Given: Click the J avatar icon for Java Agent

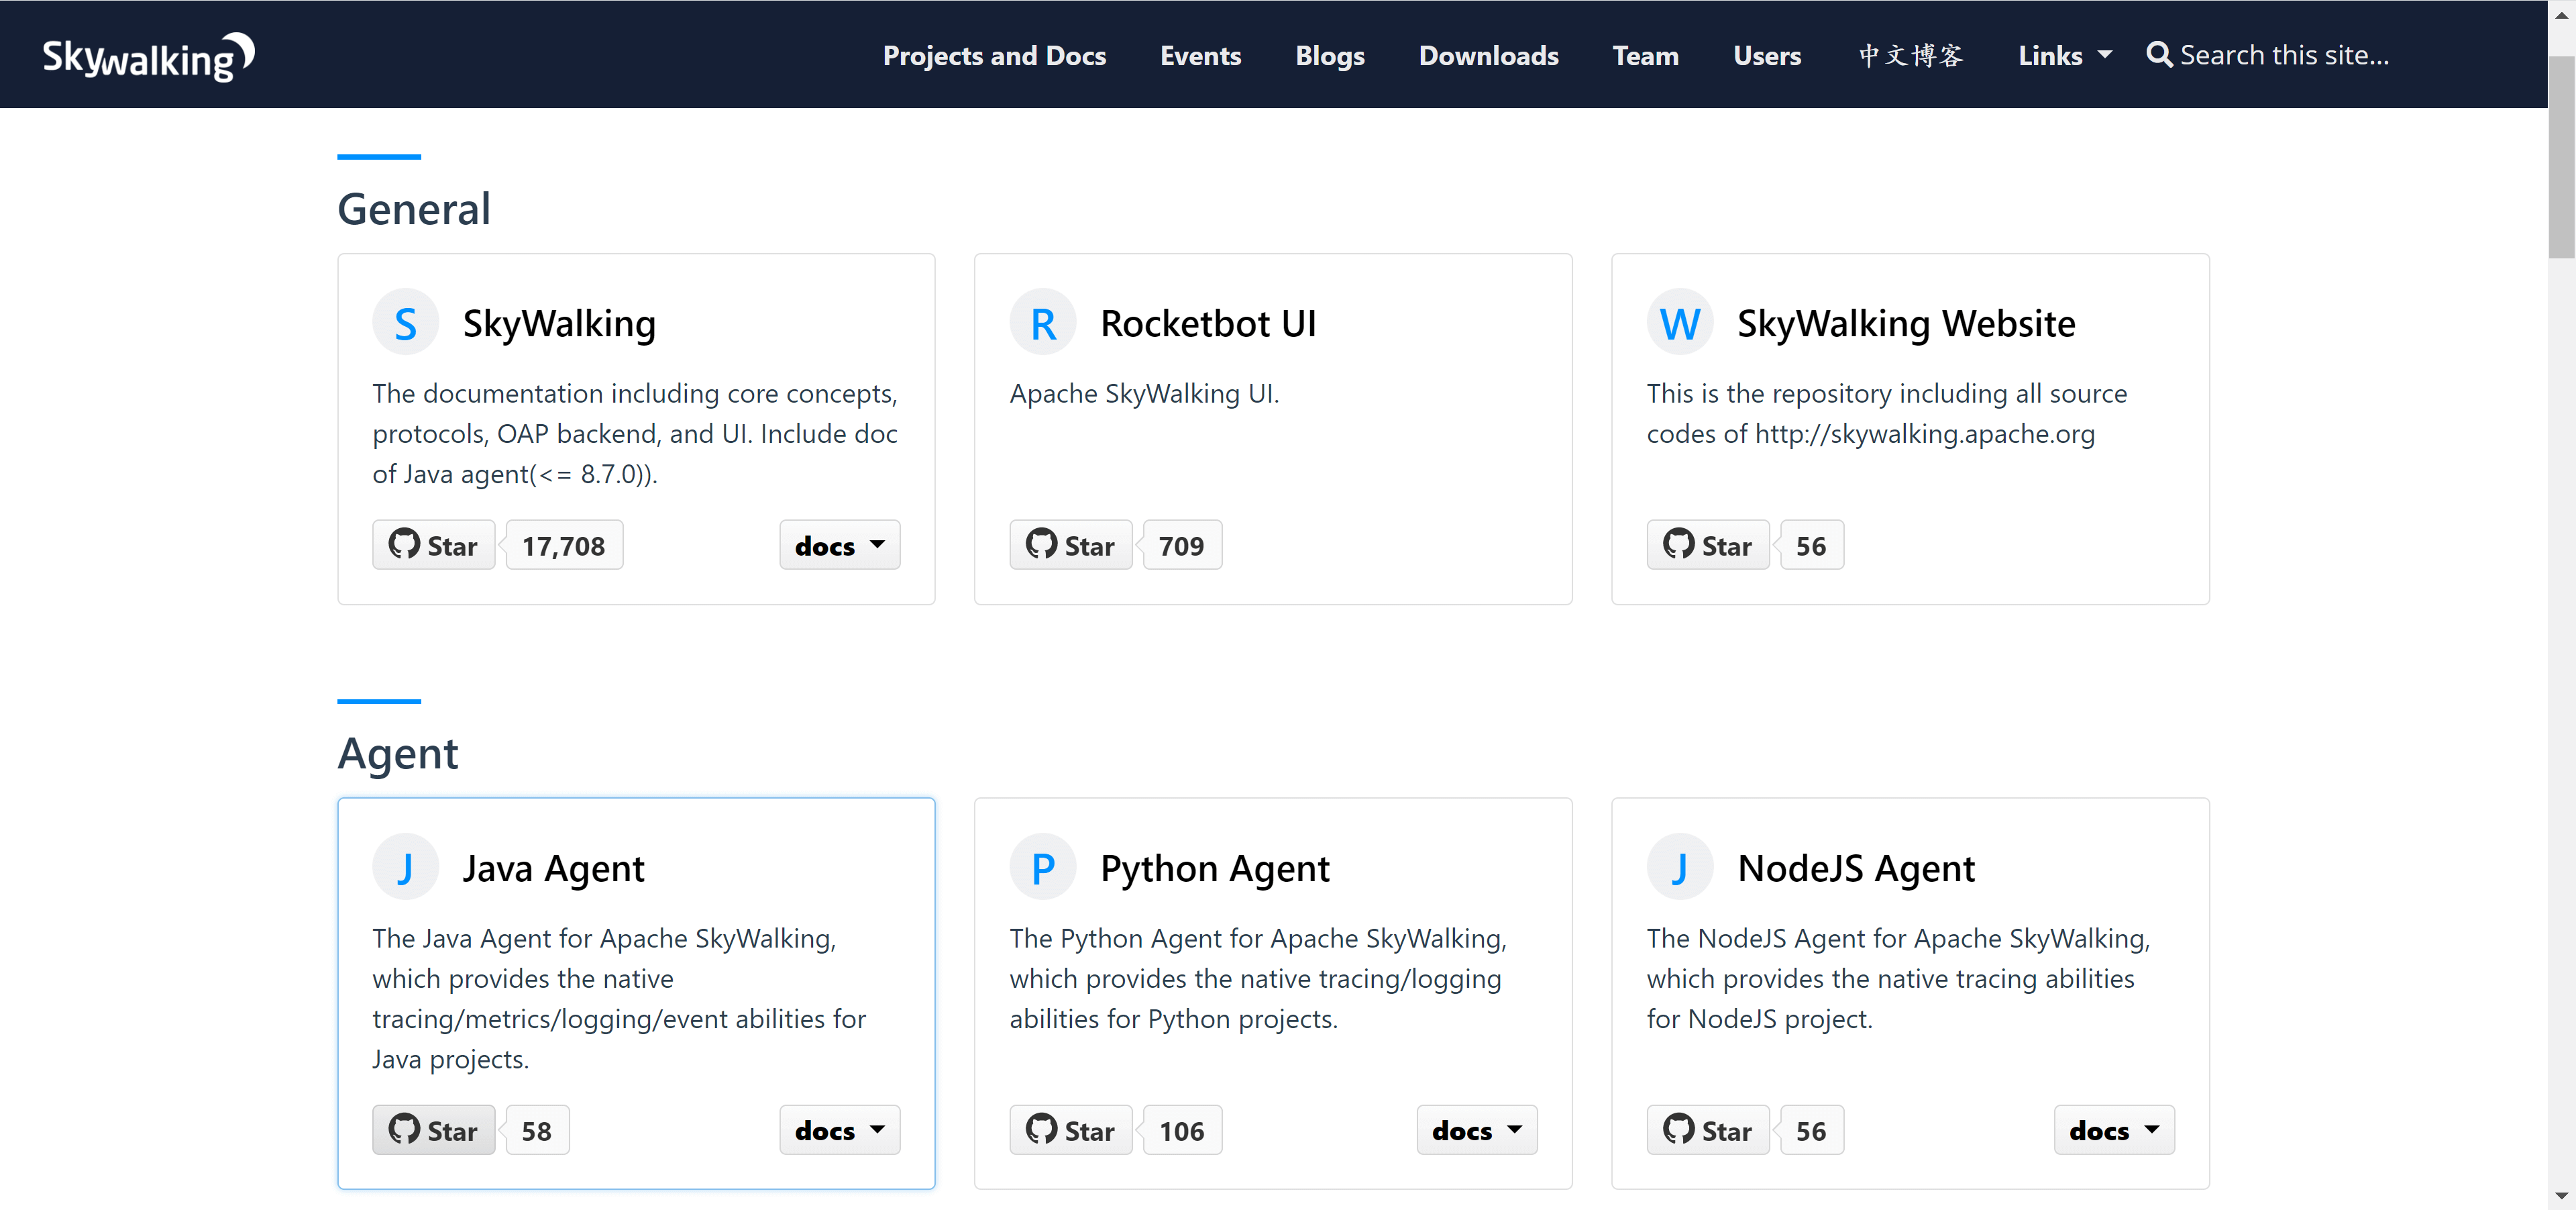Looking at the screenshot, I should [405, 867].
